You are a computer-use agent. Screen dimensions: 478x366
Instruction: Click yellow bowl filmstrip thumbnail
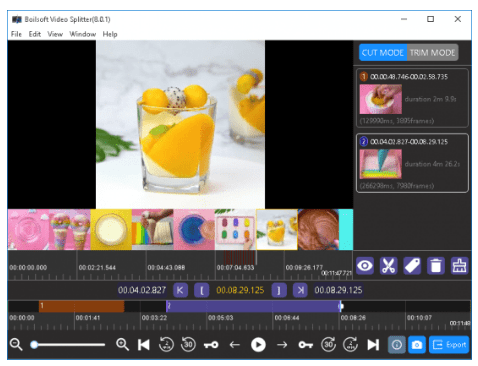coord(111,229)
